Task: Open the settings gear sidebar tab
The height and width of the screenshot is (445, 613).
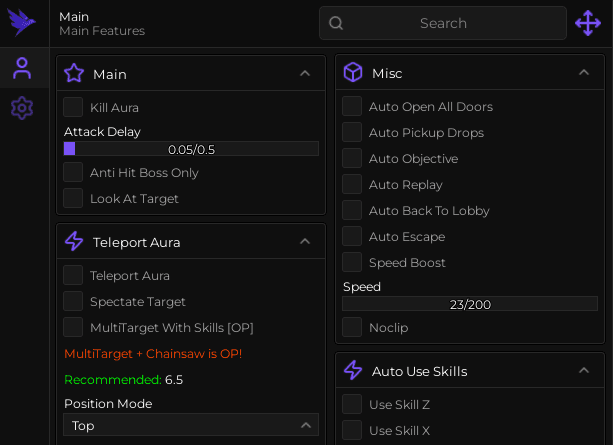Action: [x=22, y=108]
